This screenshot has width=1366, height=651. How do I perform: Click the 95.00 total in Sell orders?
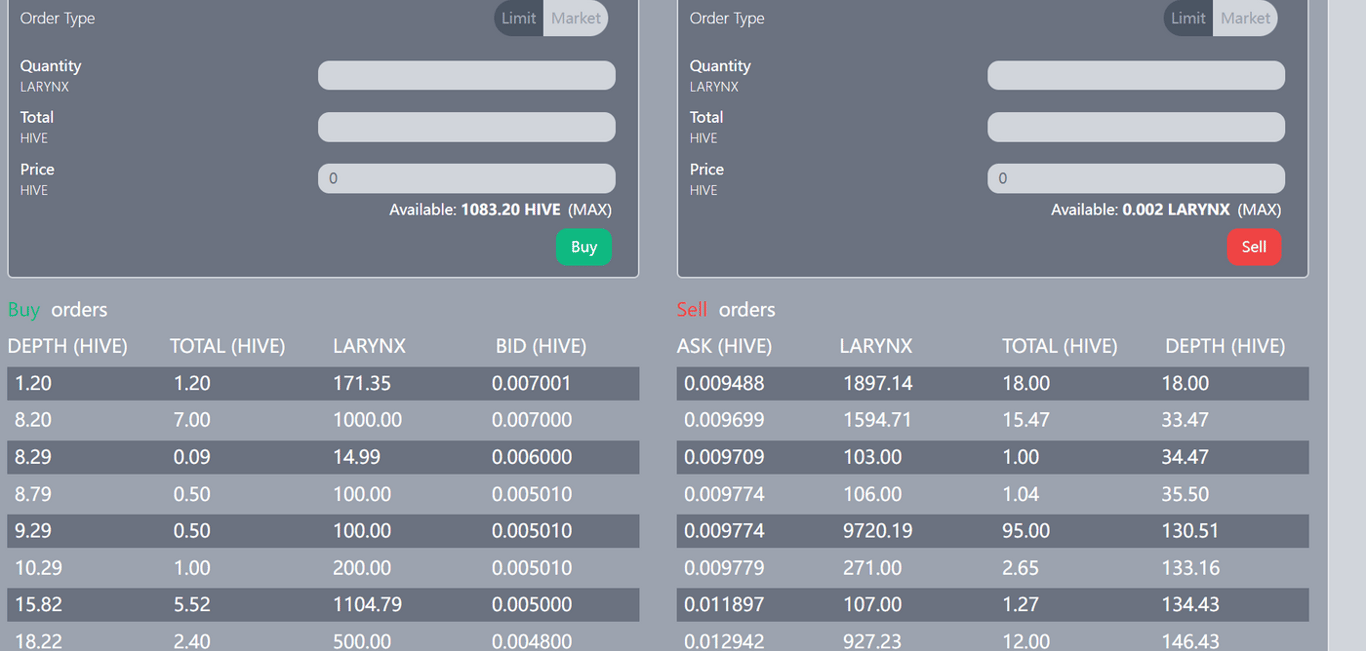[1026, 531]
